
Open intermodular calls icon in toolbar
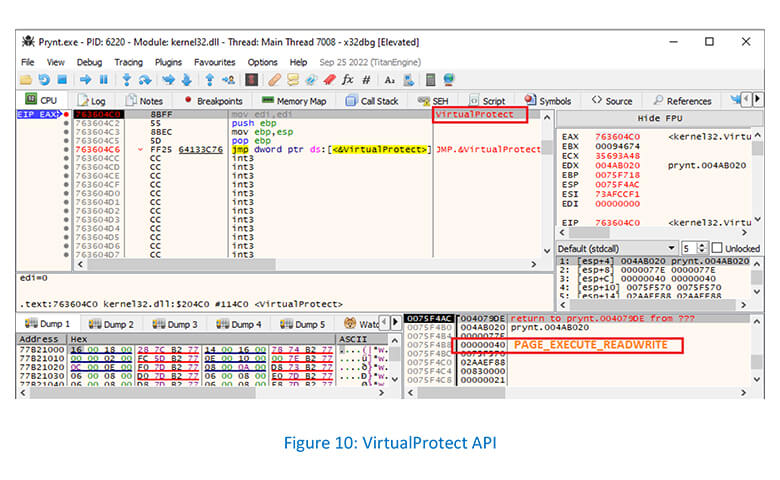(409, 80)
